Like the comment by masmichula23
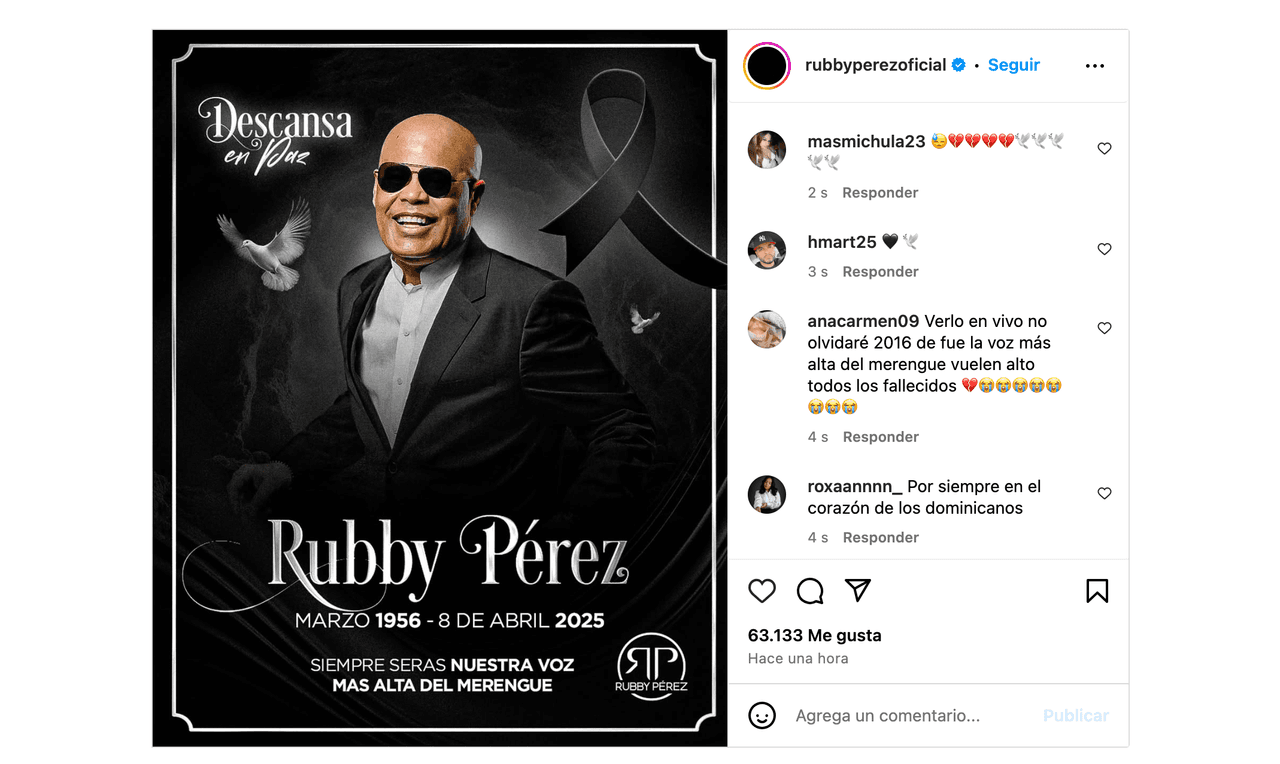Viewport: 1280px width, 764px height. (x=1104, y=148)
